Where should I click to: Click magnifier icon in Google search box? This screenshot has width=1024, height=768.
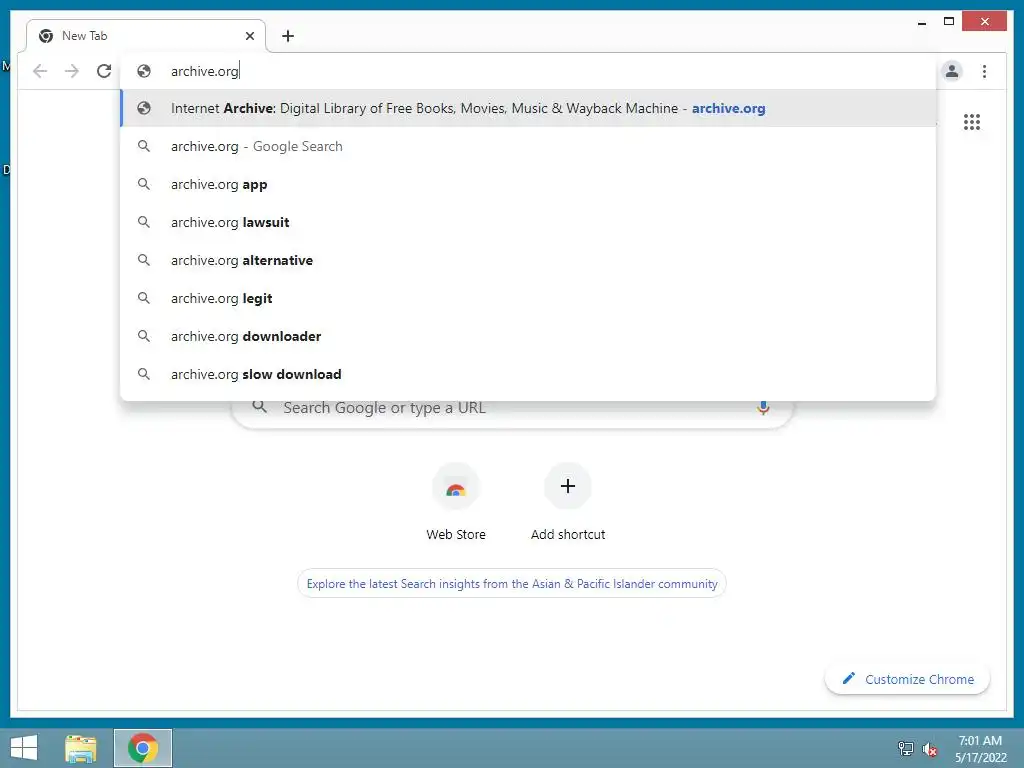[x=259, y=408]
